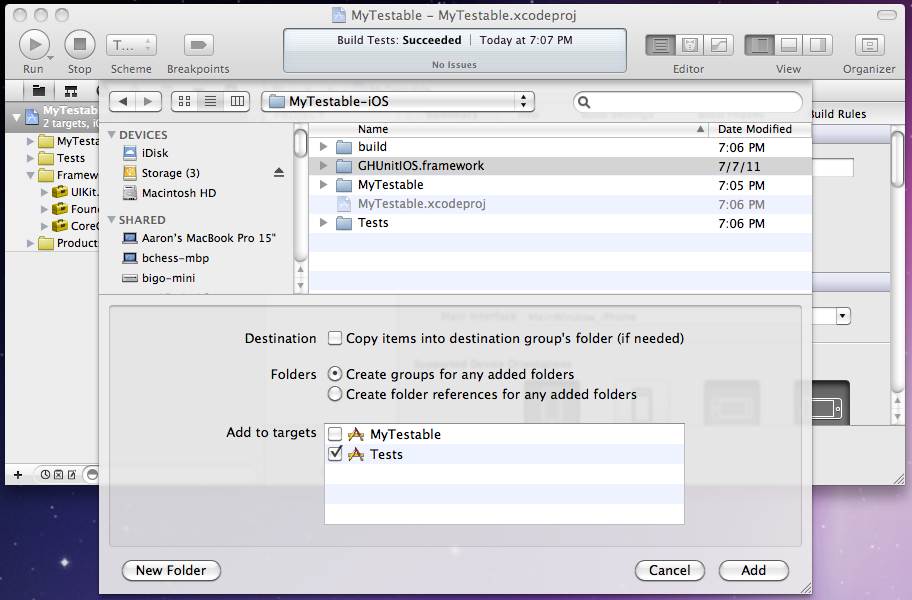Show the Symbol navigator icon
The width and height of the screenshot is (912, 600).
pyautogui.click(x=71, y=91)
